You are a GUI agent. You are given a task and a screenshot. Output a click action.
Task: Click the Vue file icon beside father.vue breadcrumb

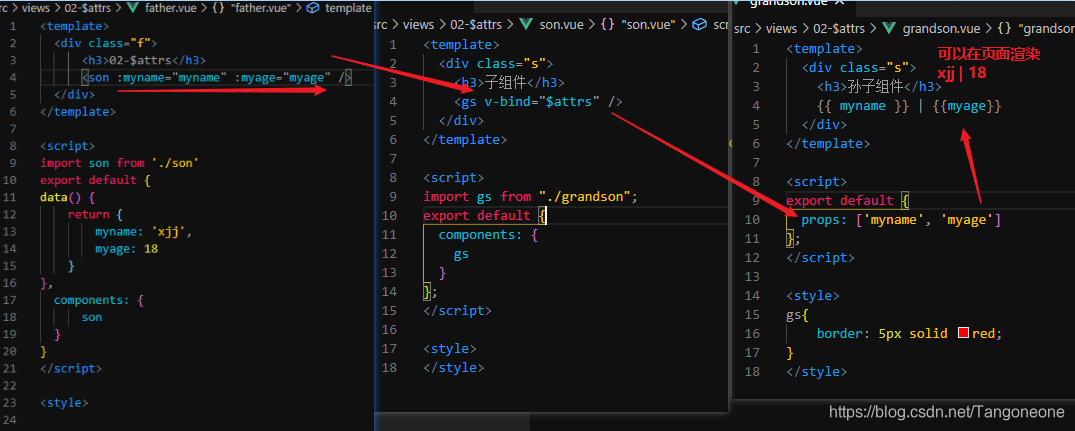pos(134,8)
